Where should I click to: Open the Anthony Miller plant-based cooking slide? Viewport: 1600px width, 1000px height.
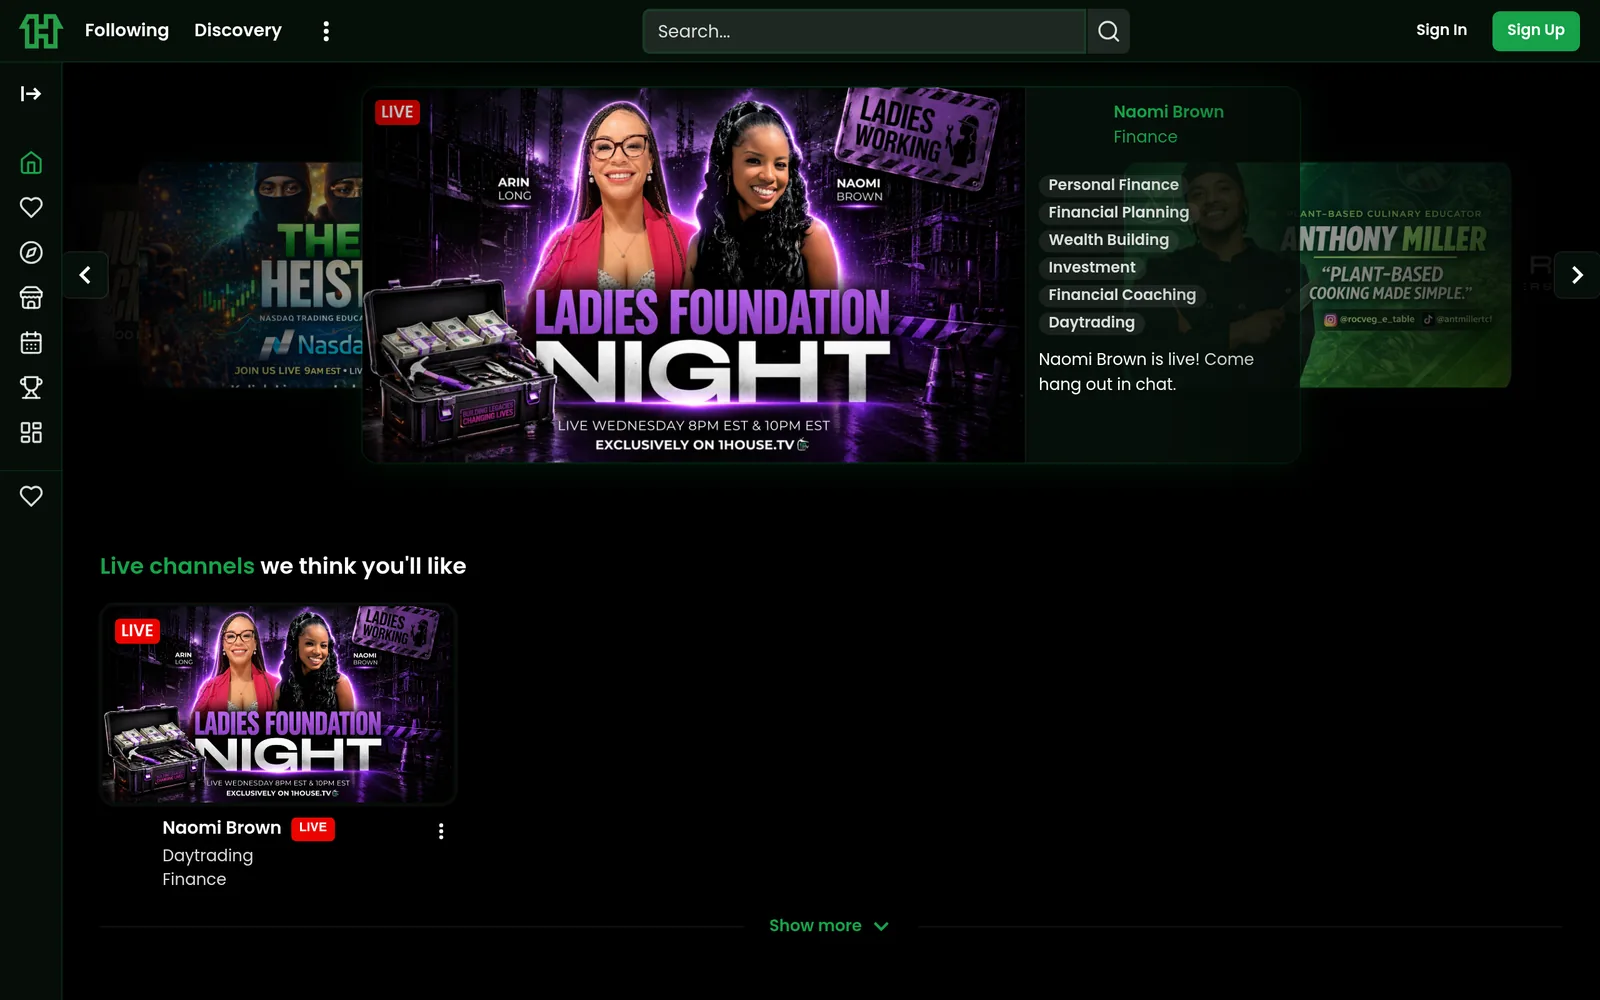pos(1405,275)
